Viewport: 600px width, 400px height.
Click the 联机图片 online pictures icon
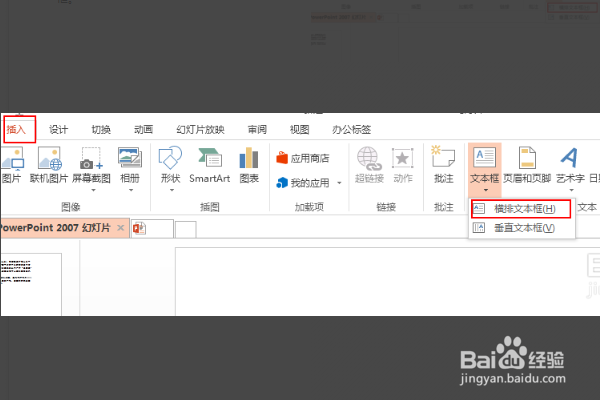pos(49,165)
